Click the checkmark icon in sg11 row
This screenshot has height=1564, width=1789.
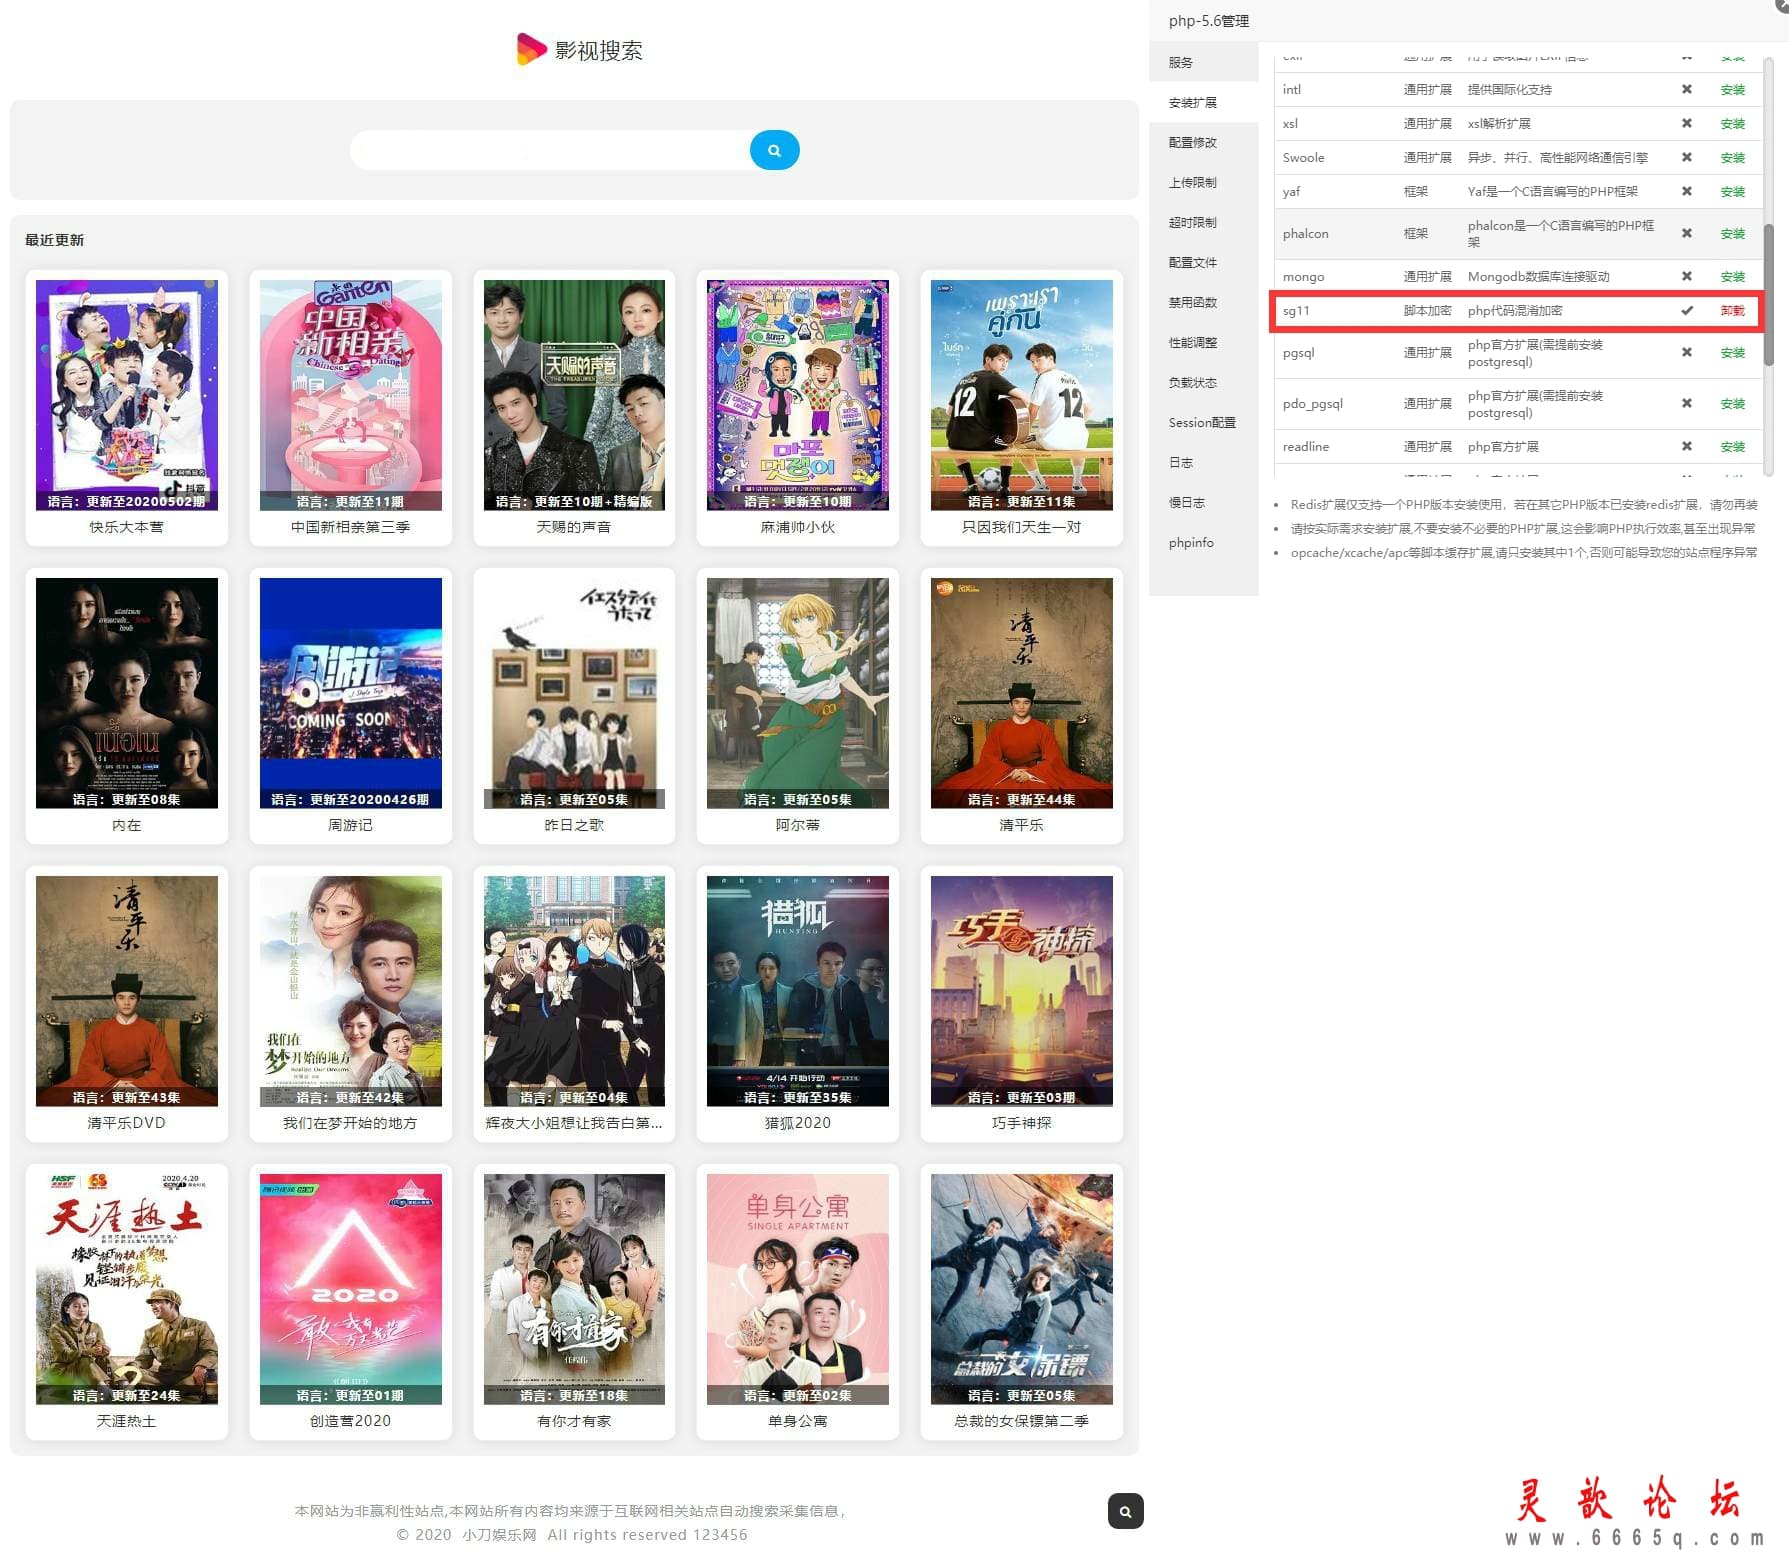[1687, 310]
